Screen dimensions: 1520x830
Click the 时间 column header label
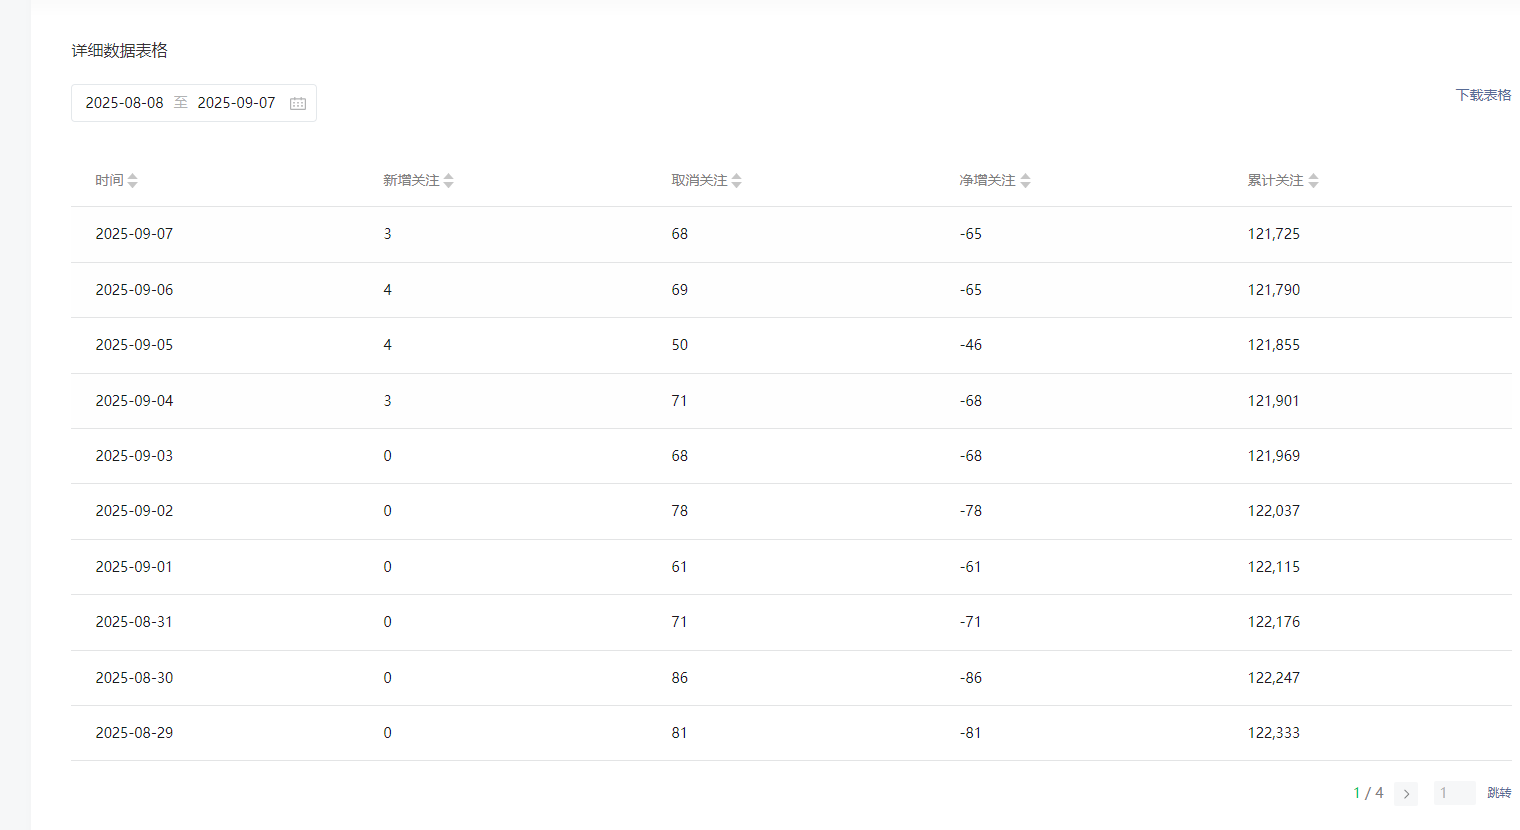[109, 181]
